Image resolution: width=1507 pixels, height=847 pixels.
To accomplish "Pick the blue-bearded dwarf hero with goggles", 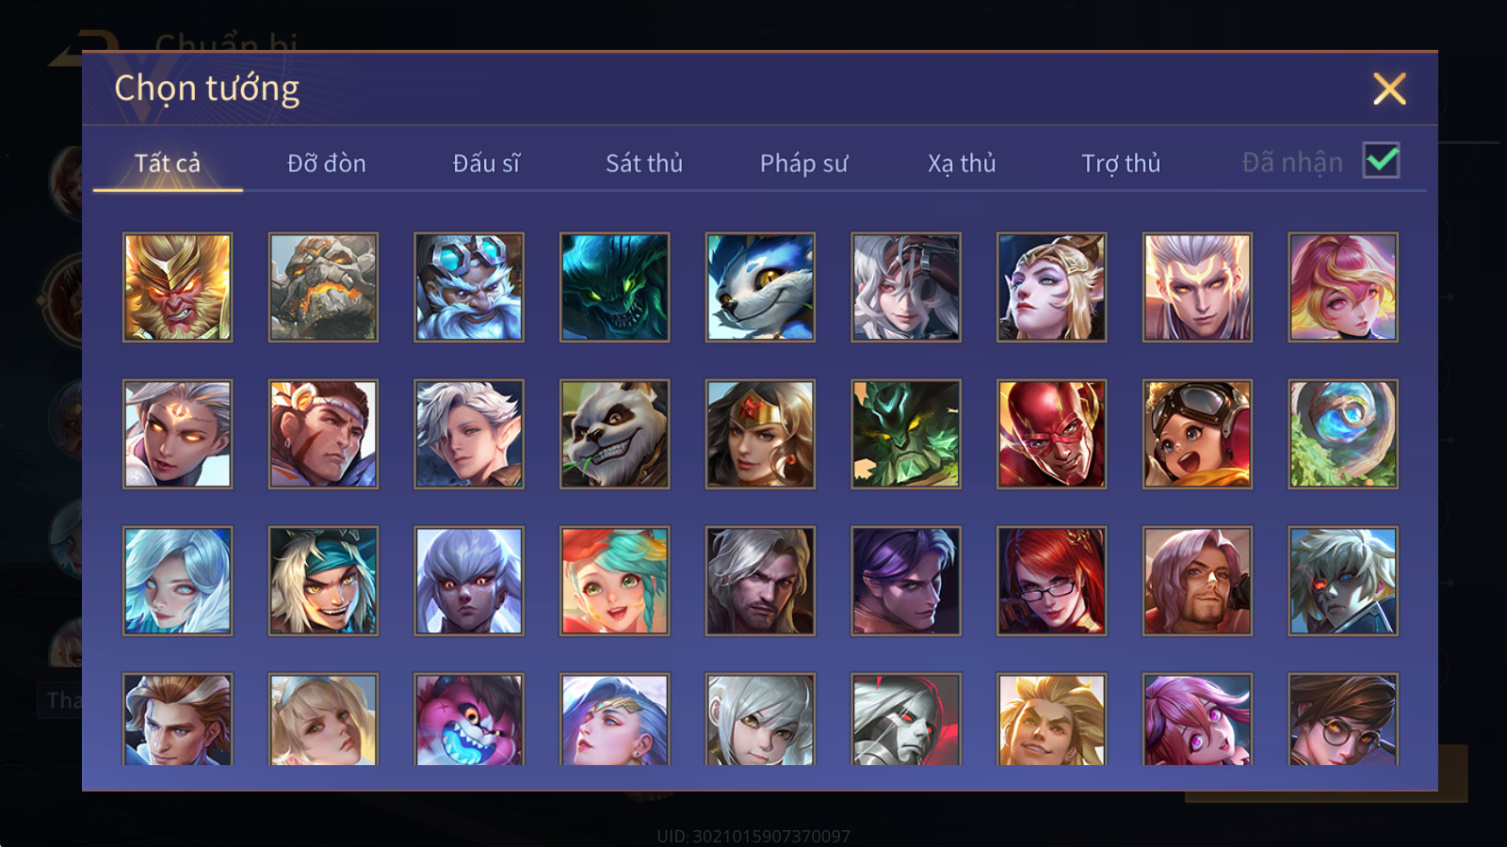I will (x=469, y=288).
